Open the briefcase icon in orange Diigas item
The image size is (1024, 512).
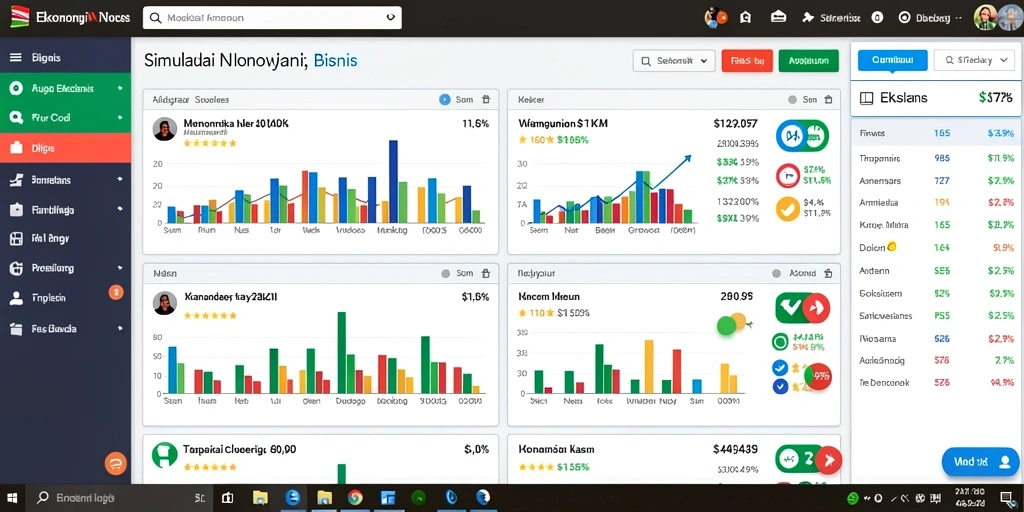click(17, 148)
